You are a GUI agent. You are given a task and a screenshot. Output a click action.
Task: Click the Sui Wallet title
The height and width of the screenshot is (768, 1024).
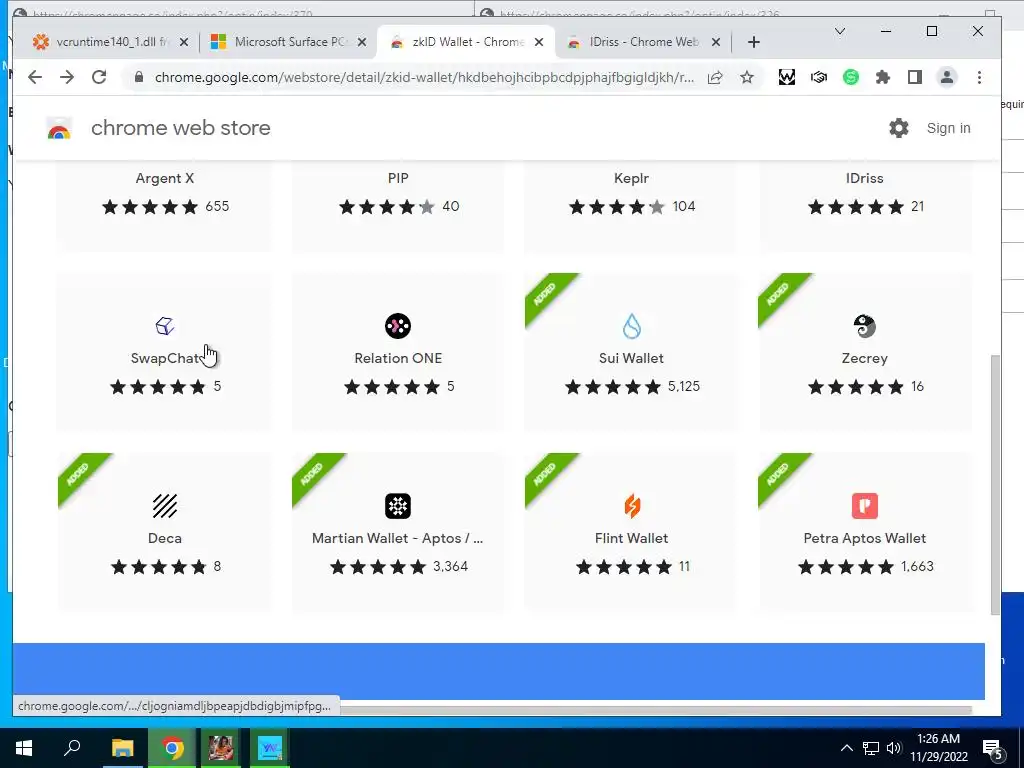point(632,358)
